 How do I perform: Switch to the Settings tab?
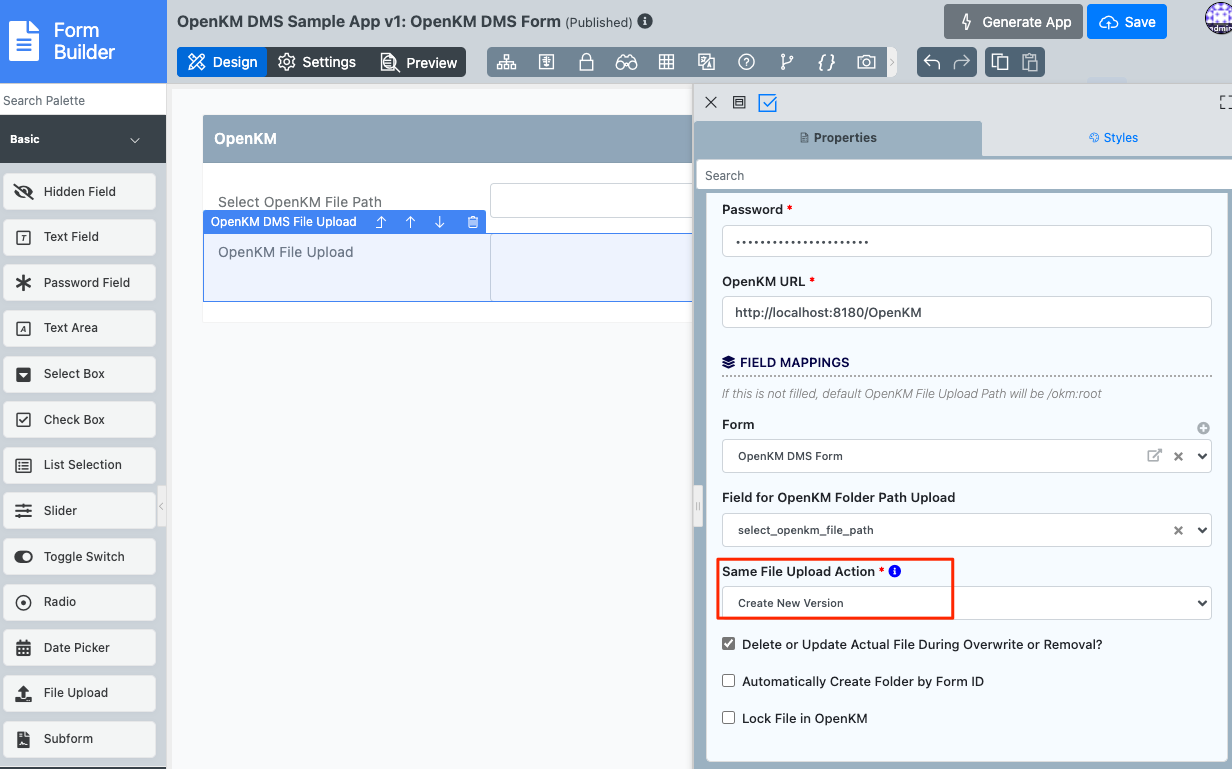click(317, 62)
